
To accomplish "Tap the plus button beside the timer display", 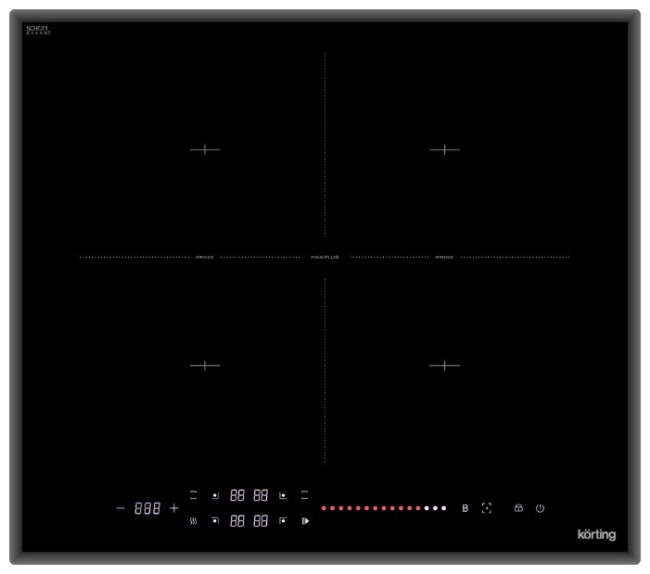I will click(x=174, y=508).
